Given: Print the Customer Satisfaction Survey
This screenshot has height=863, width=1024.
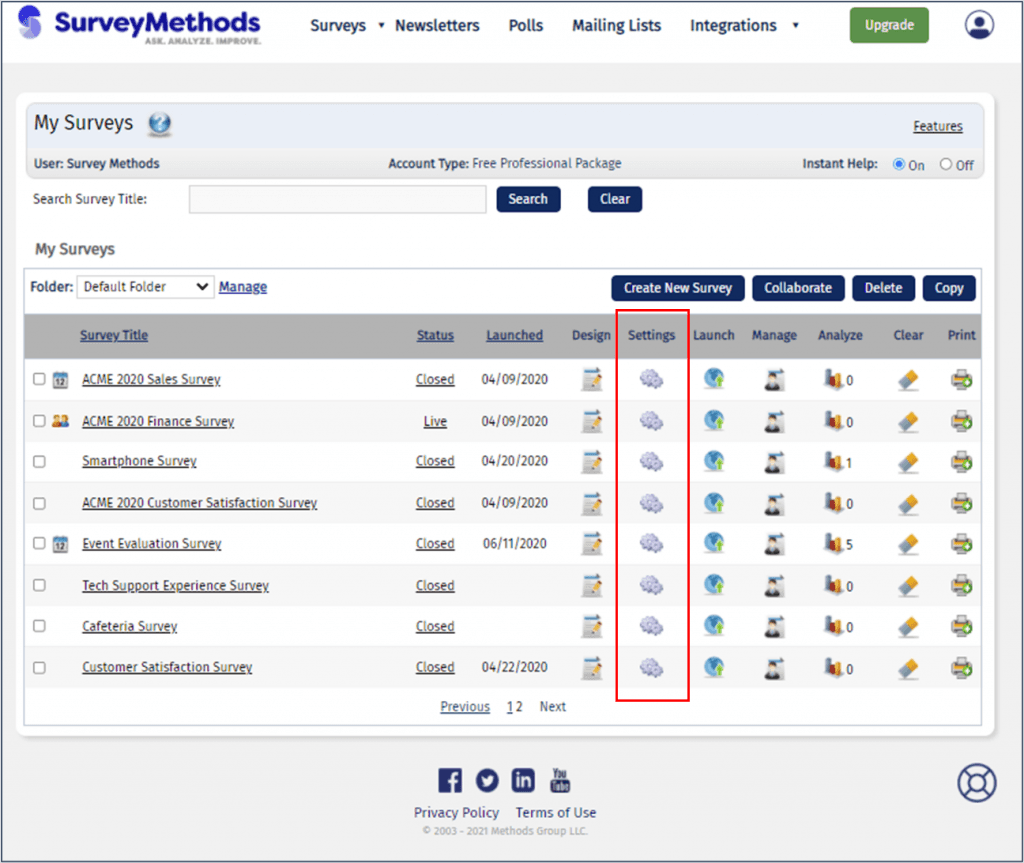Looking at the screenshot, I should point(961,668).
